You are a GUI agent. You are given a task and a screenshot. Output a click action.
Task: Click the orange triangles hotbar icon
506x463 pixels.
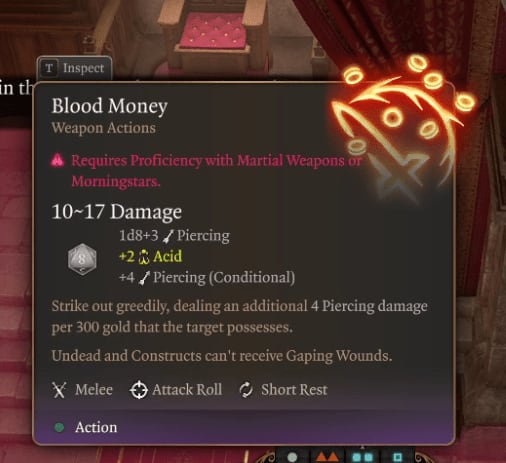(x=326, y=457)
